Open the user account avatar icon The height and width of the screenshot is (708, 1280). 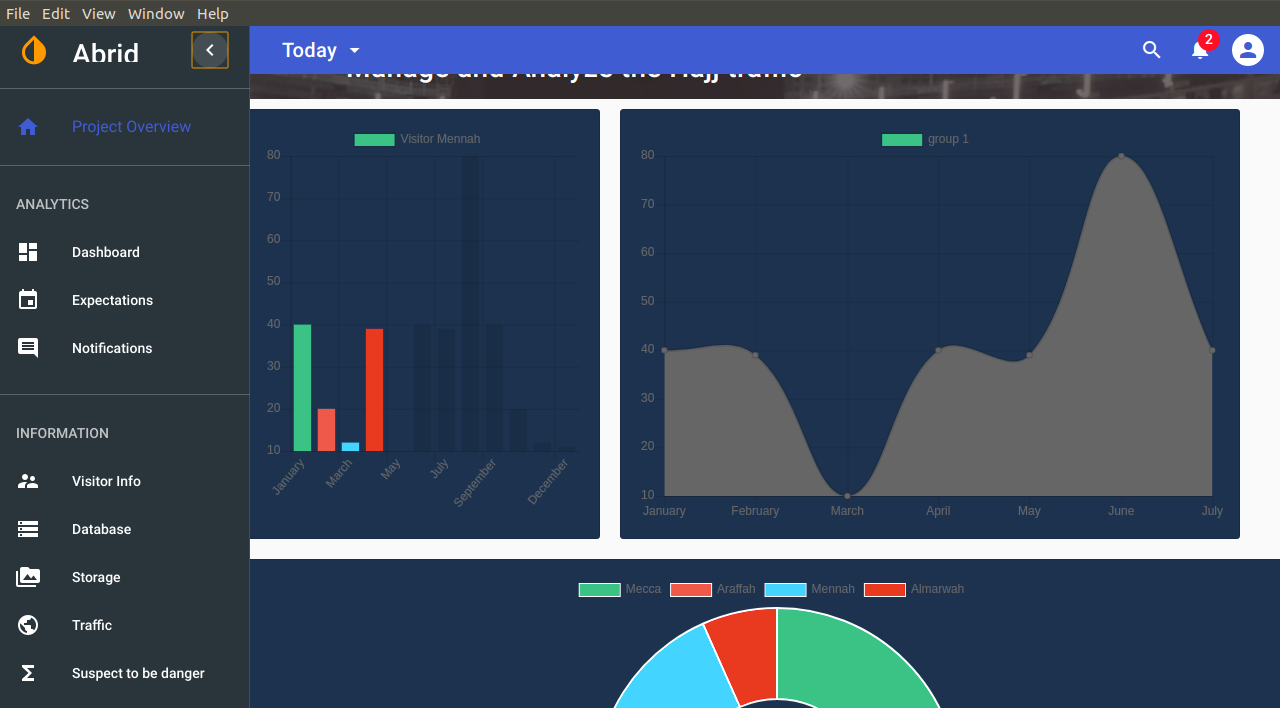pos(1248,50)
